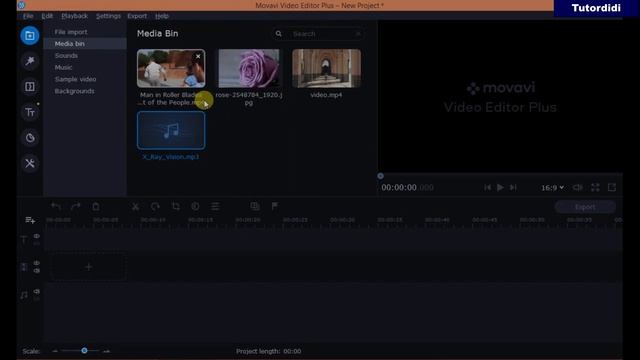This screenshot has height=360, width=640.
Task: Click the preview seek bar handle
Action: (x=380, y=176)
